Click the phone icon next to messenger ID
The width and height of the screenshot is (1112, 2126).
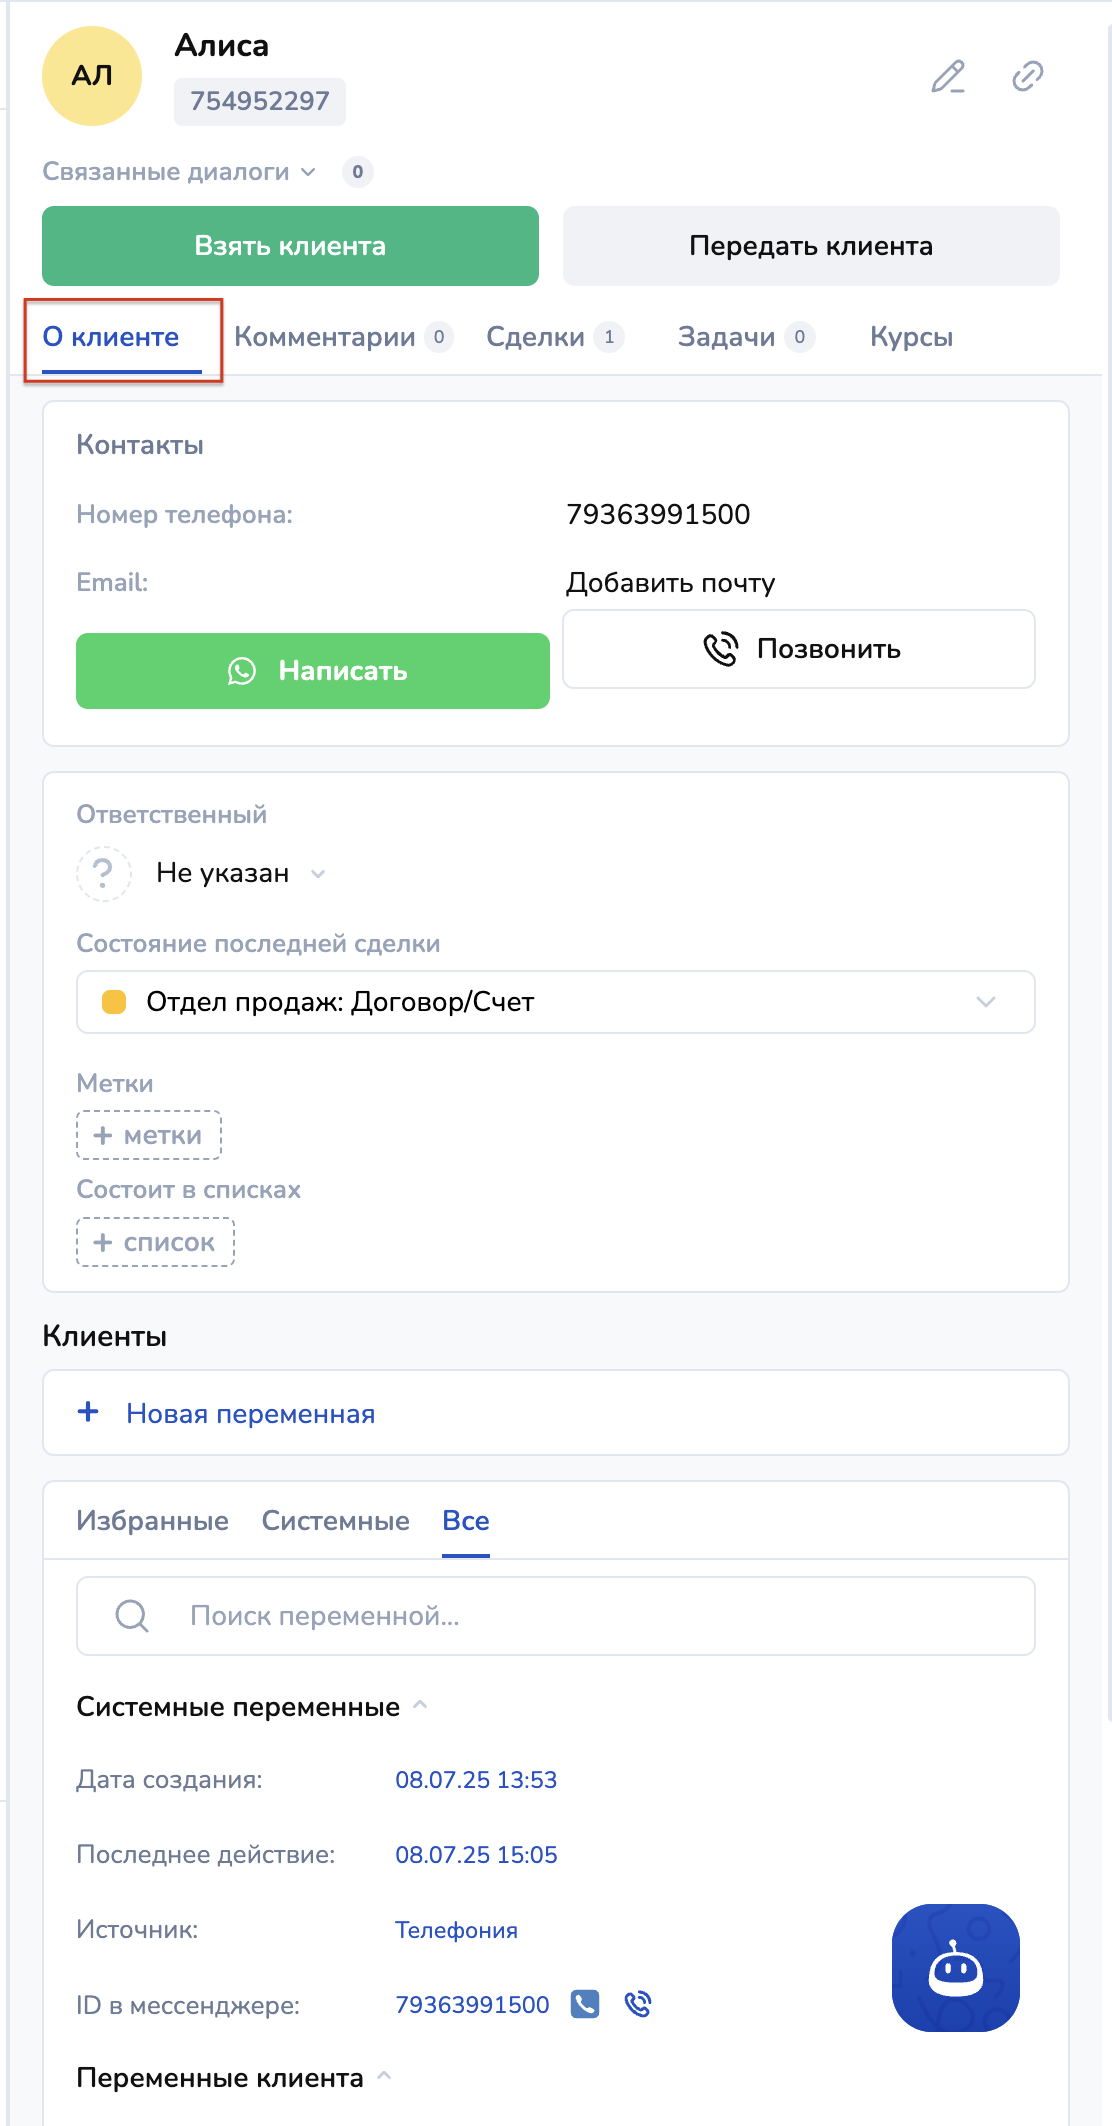click(585, 2004)
